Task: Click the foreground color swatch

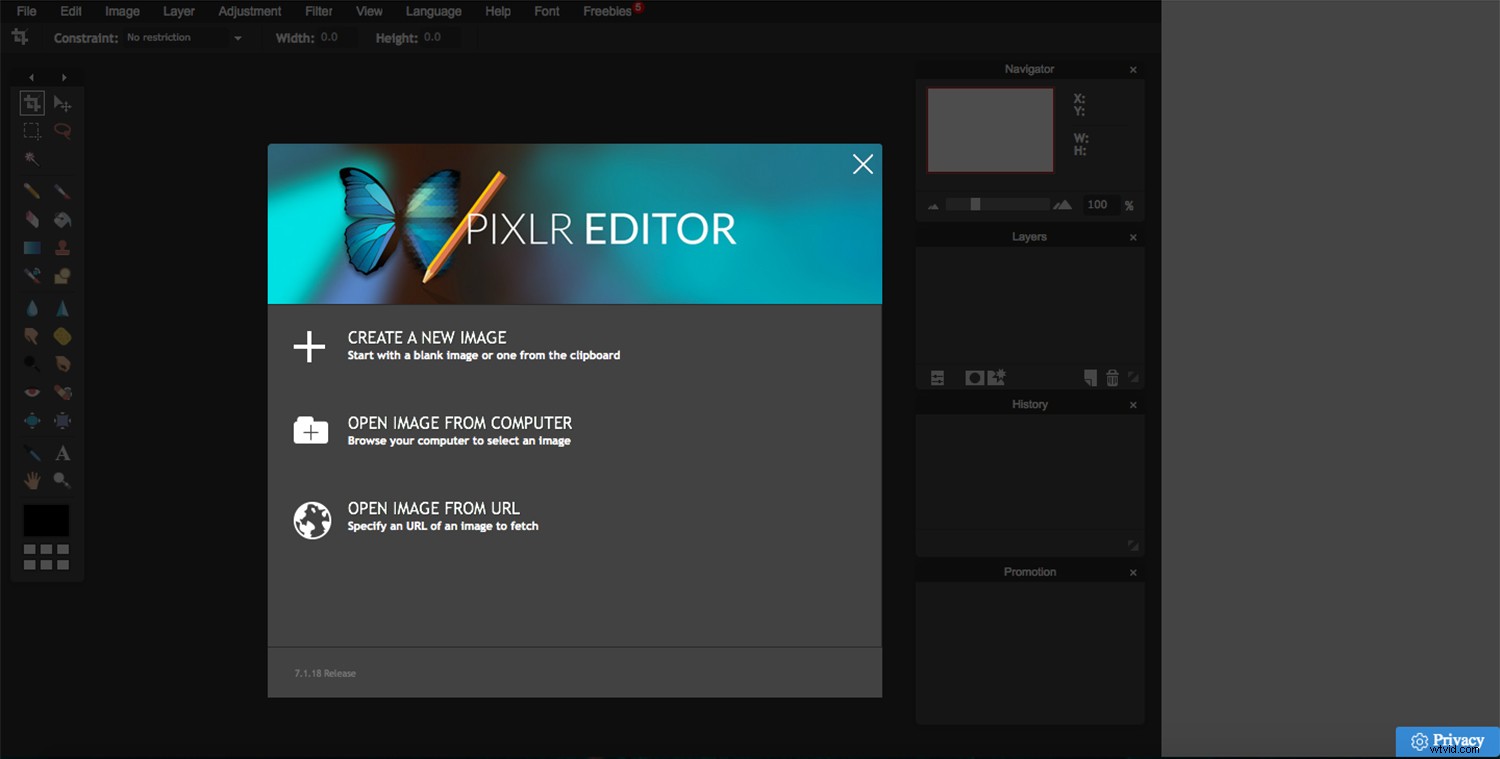Action: tap(45, 520)
